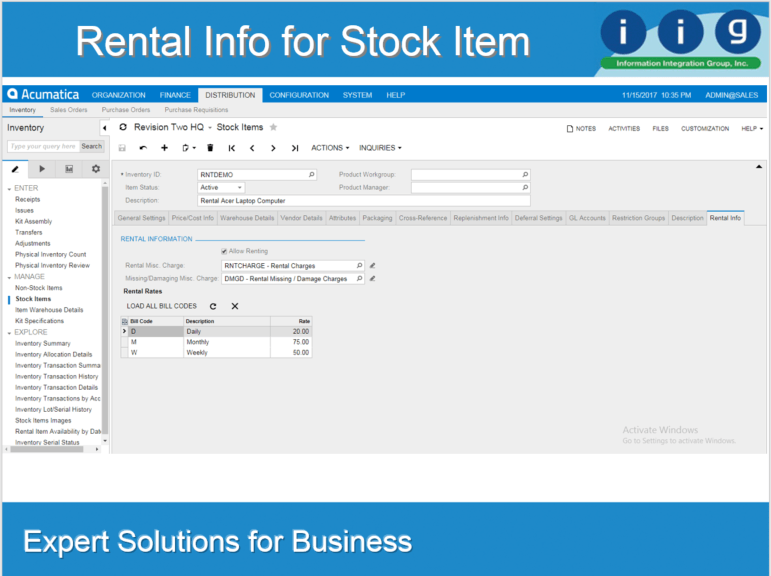Screen dimensions: 771x576
Task: Select the play-arrow processes sidebar tab
Action: pyautogui.click(x=42, y=169)
